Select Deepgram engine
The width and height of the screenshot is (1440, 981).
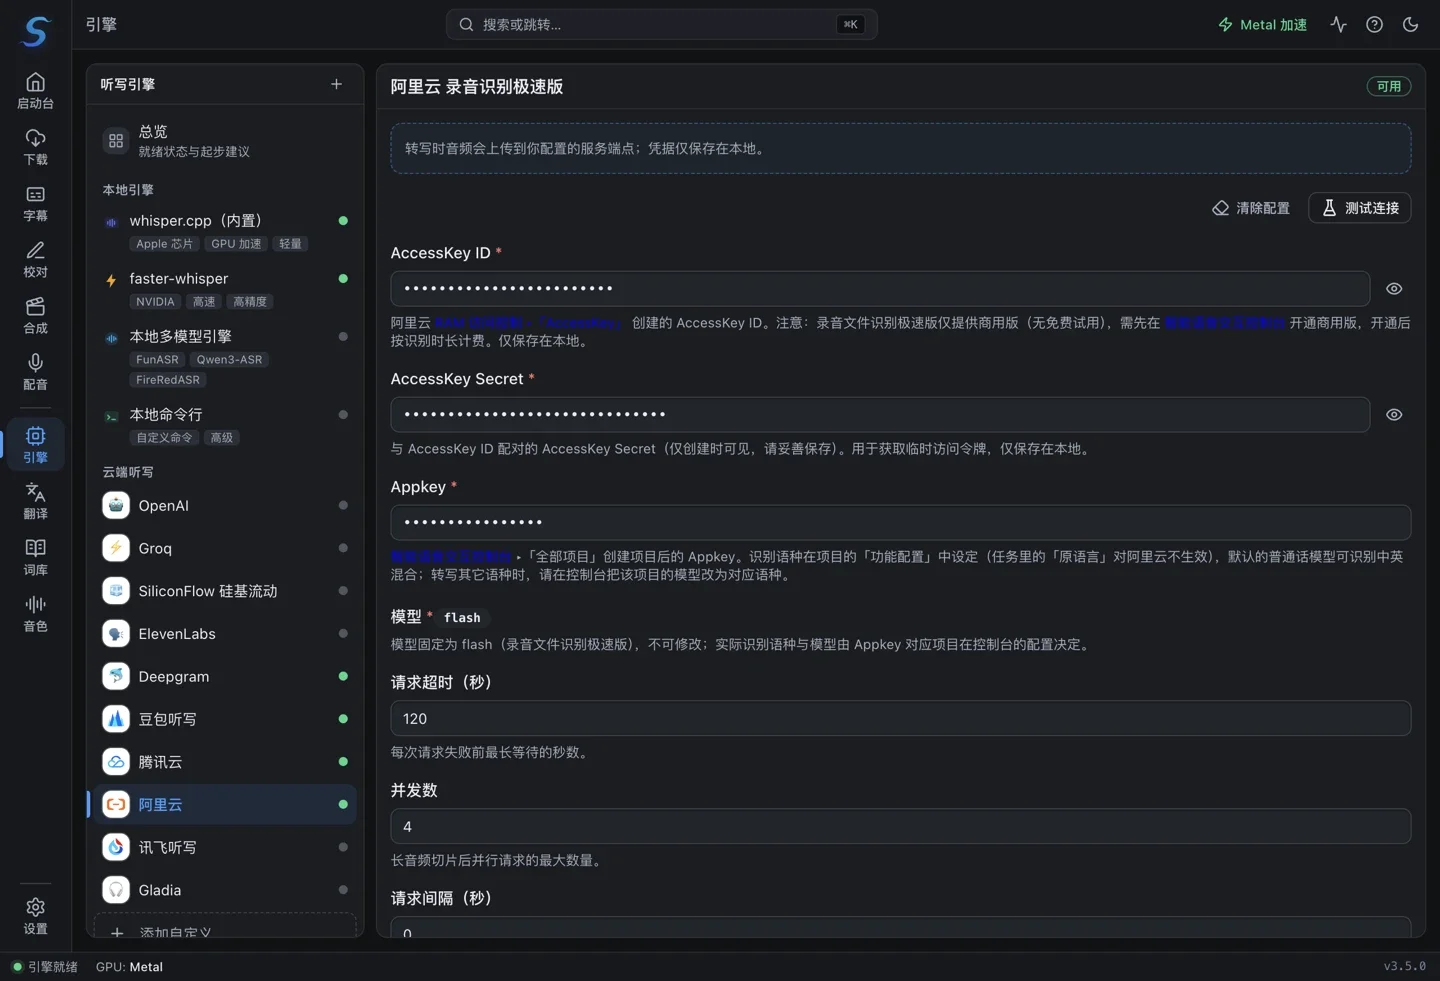225,676
